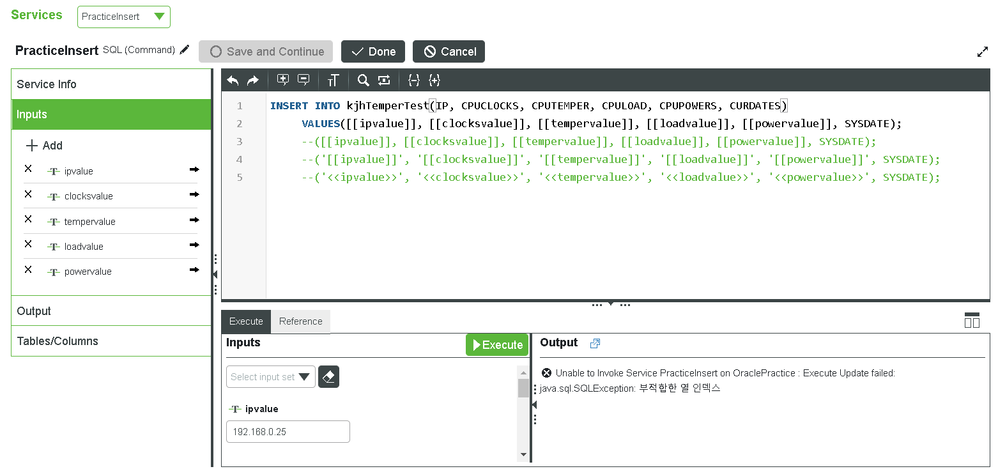The image size is (998, 469).
Task: Click the execute inputs scrollbar up arrow
Action: (524, 374)
